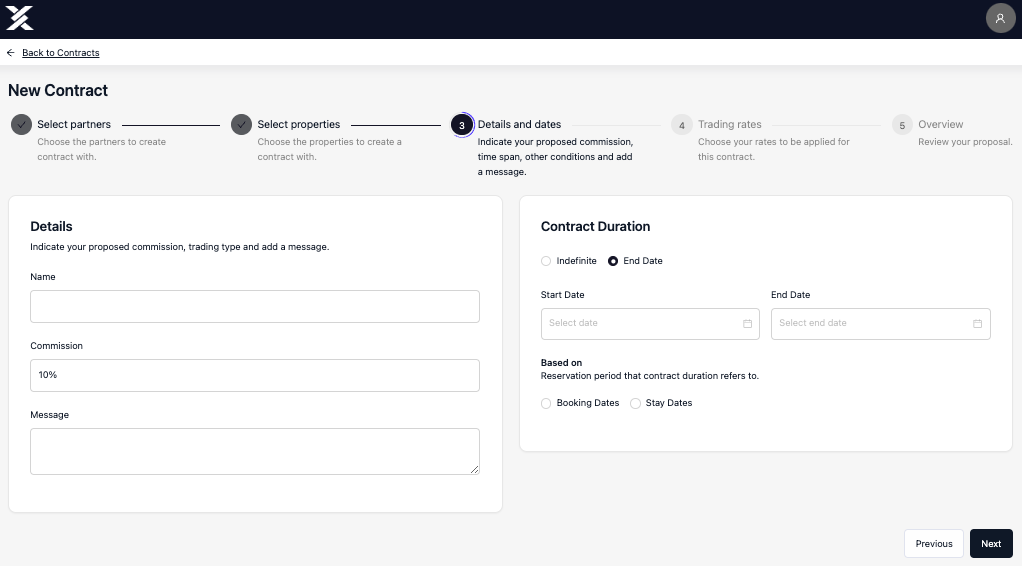Click the Contract Duration heading
This screenshot has width=1022, height=566.
point(595,226)
